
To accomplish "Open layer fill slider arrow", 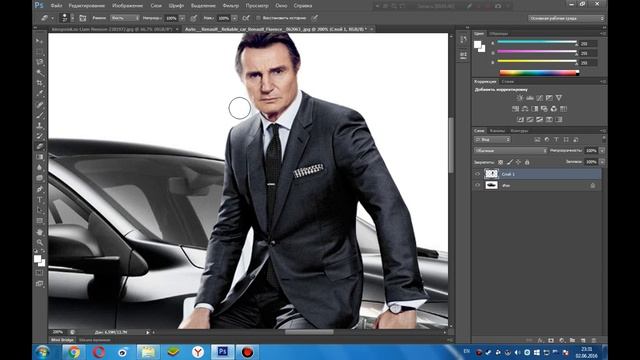I will pos(602,162).
